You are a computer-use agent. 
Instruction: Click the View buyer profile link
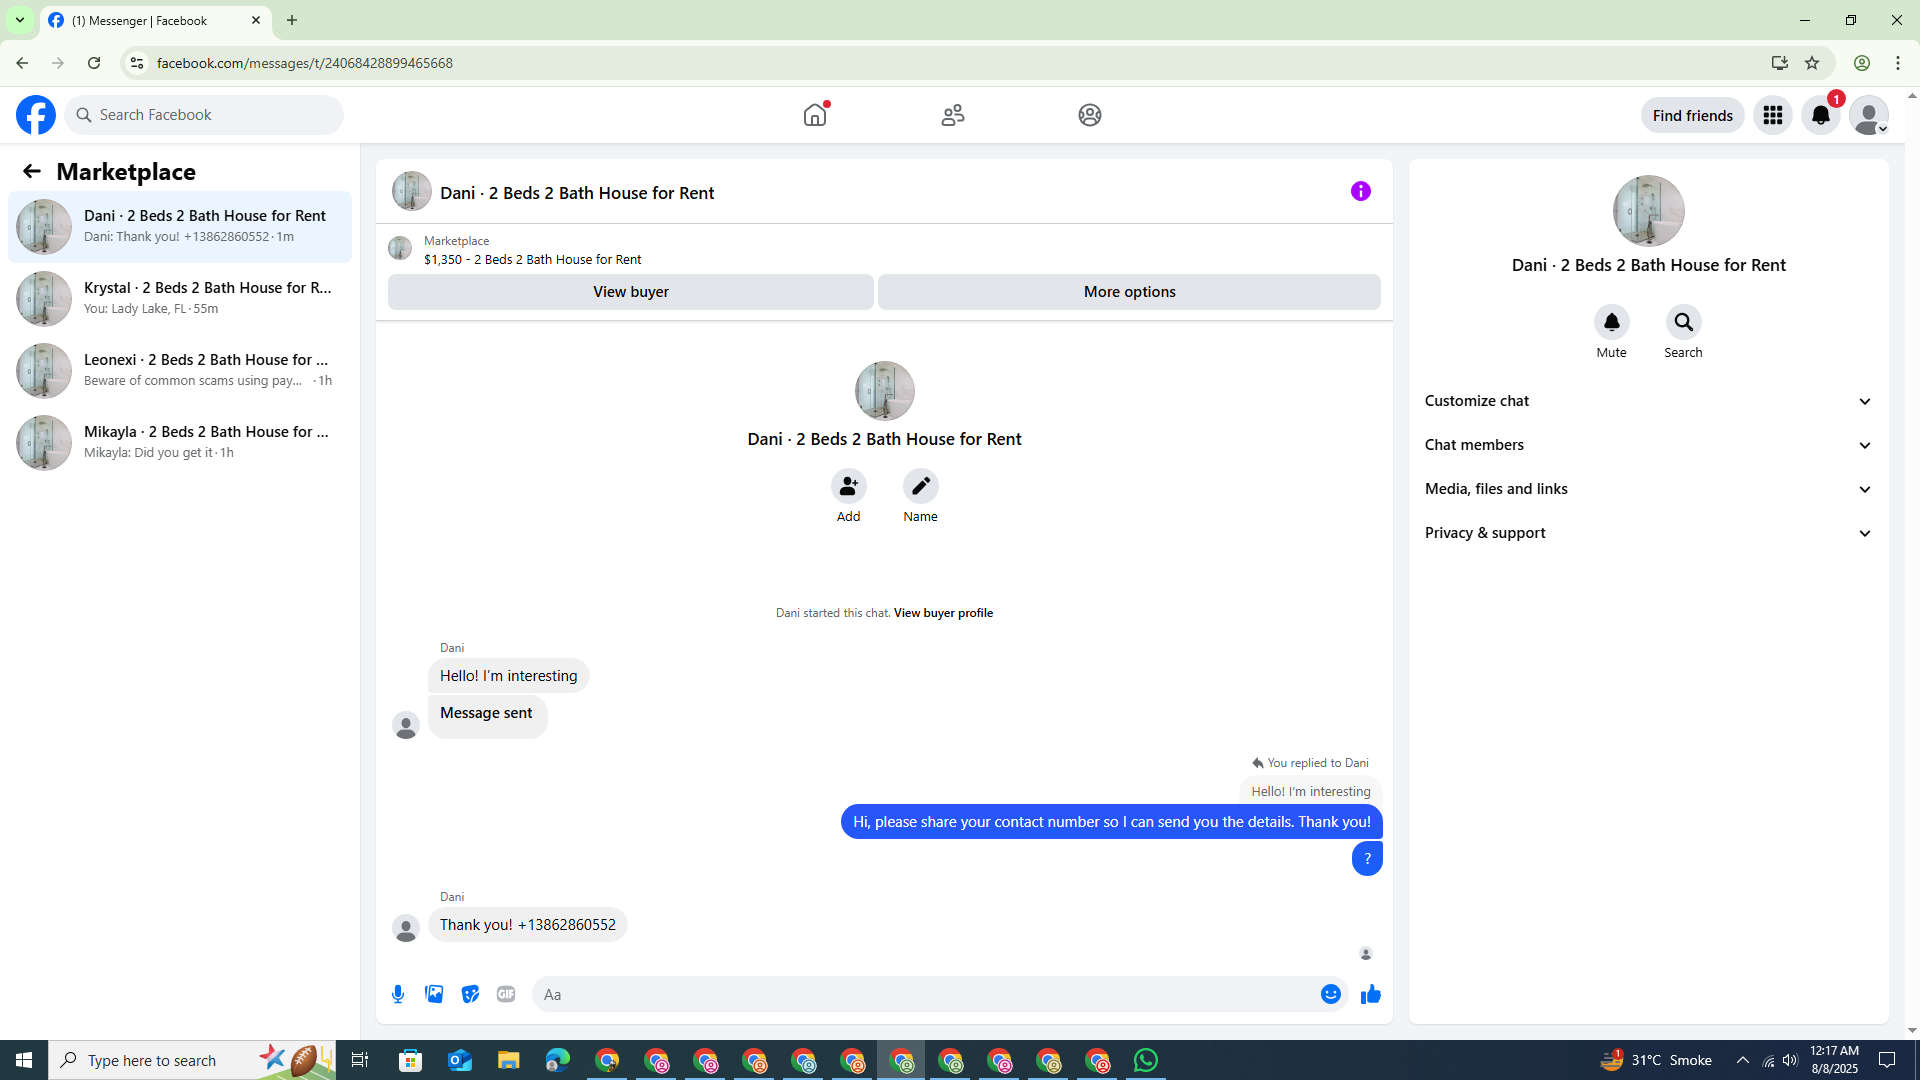pos(942,613)
